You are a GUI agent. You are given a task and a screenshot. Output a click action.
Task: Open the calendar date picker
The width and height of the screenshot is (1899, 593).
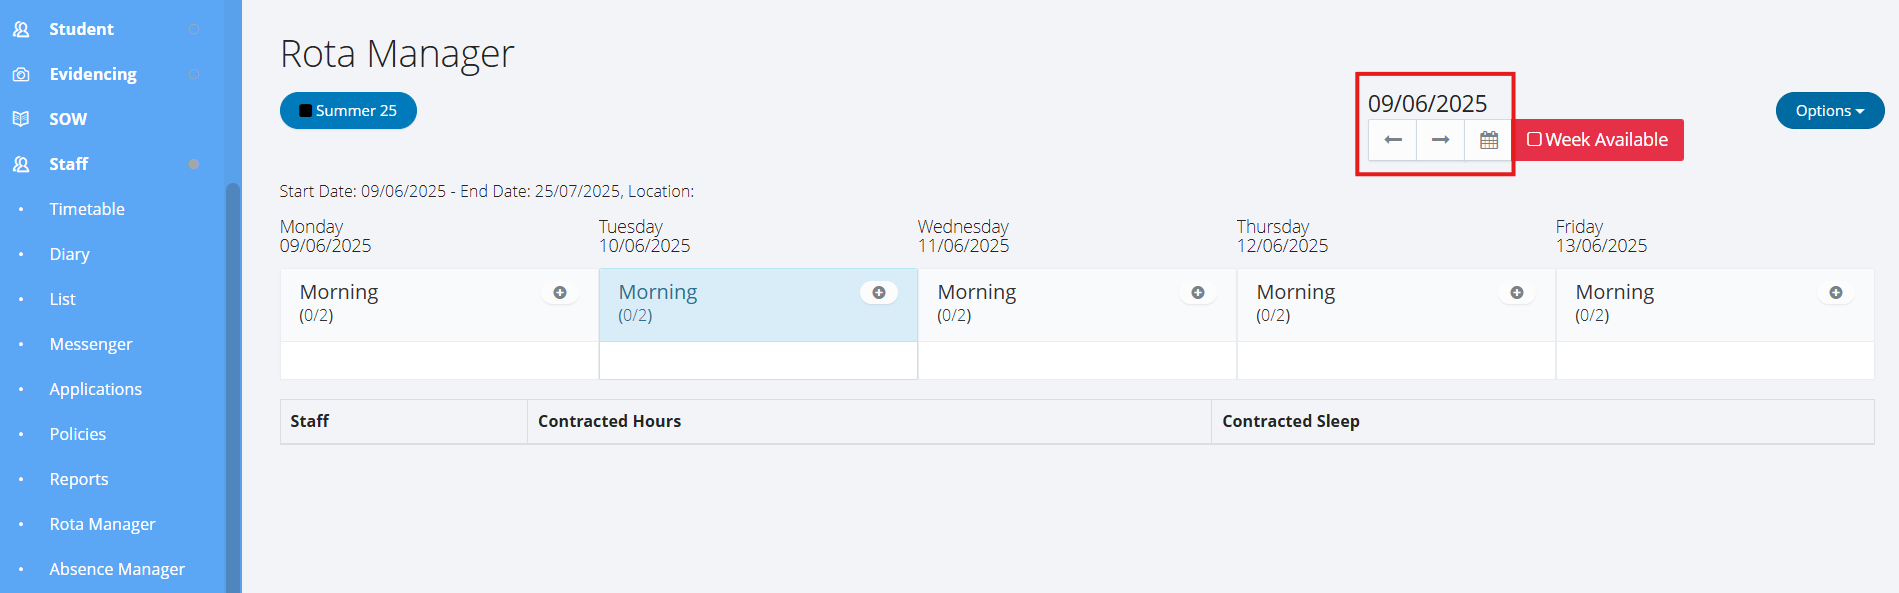[1488, 140]
